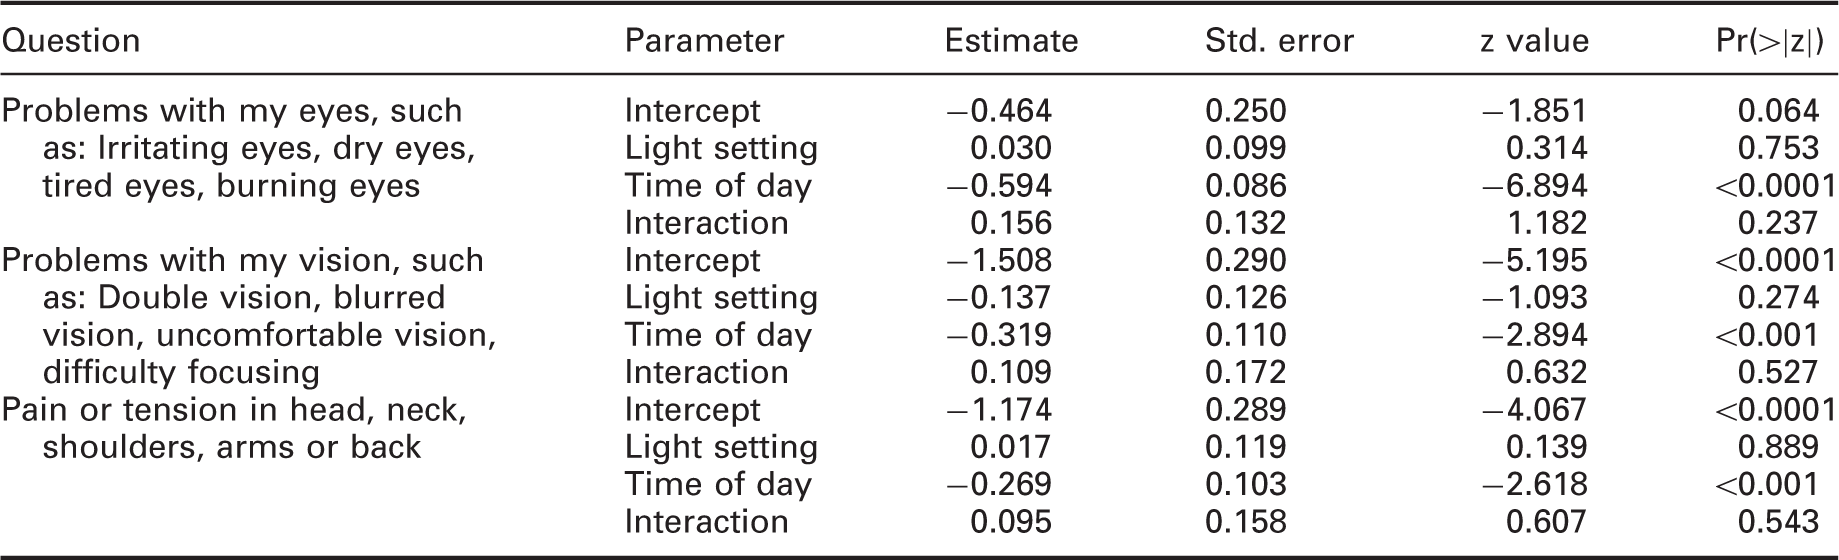Click the estimate value −0.464
This screenshot has width=1839, height=560.
tap(998, 111)
